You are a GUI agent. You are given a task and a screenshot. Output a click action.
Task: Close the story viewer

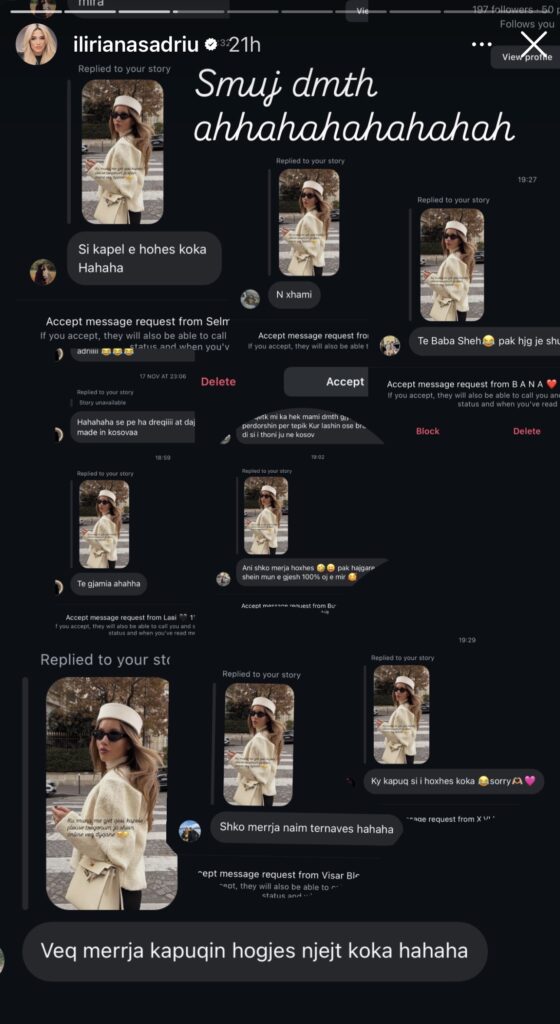[x=534, y=44]
